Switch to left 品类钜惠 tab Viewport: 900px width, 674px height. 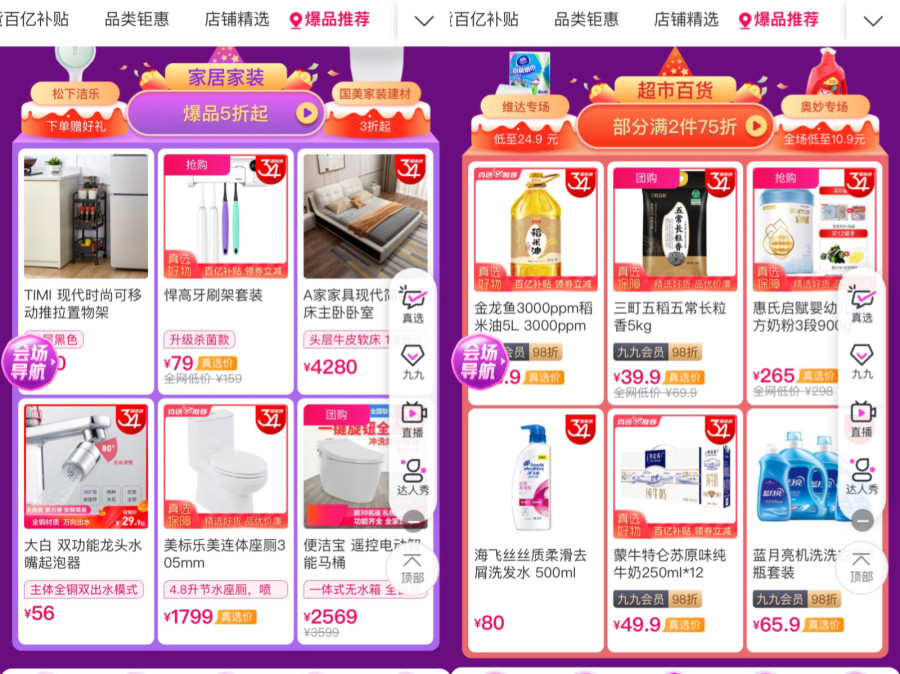pos(137,20)
